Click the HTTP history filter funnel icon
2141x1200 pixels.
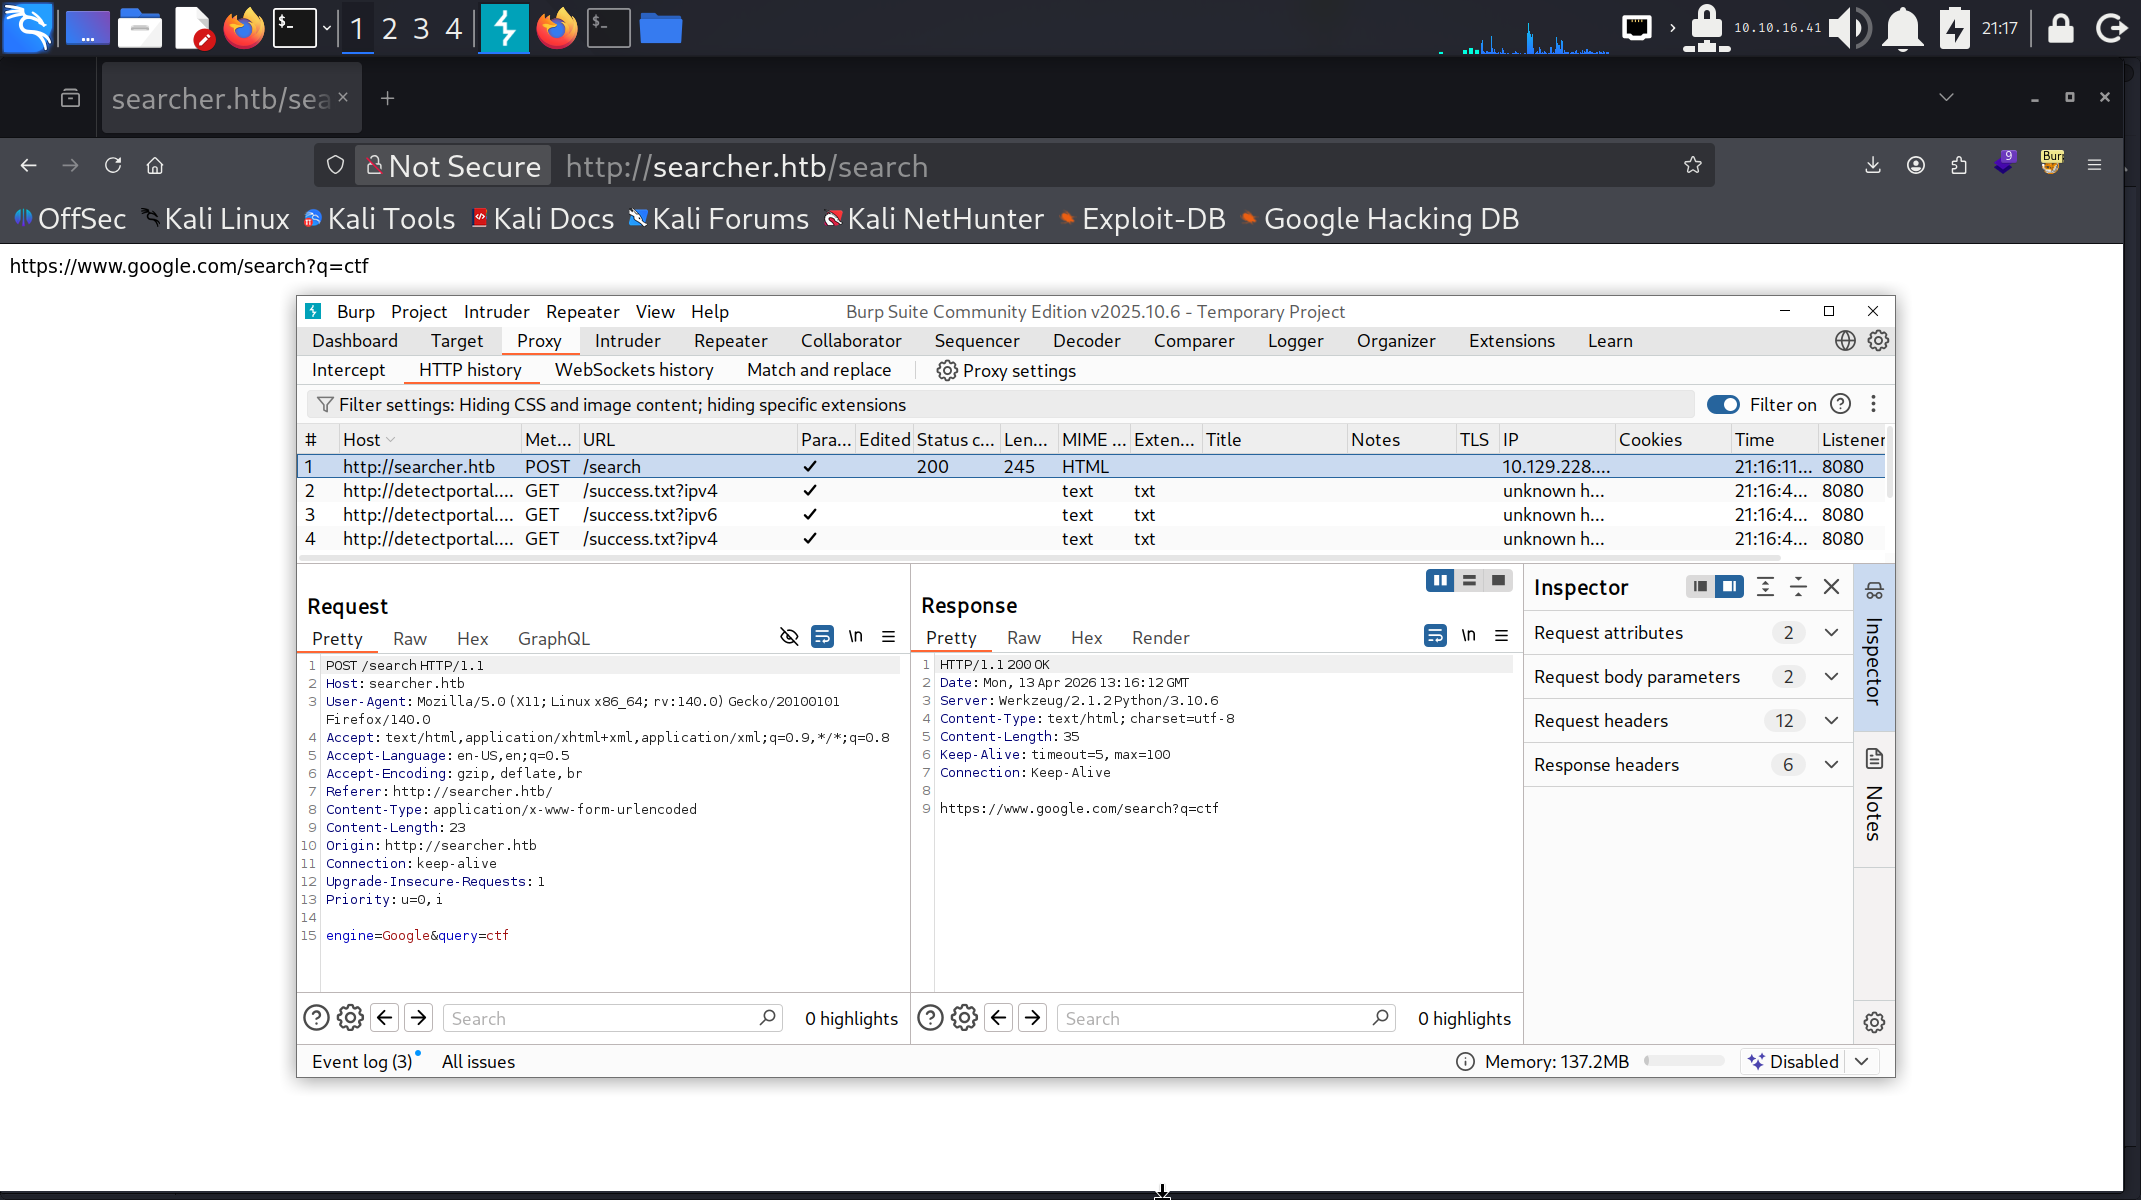pyautogui.click(x=325, y=405)
